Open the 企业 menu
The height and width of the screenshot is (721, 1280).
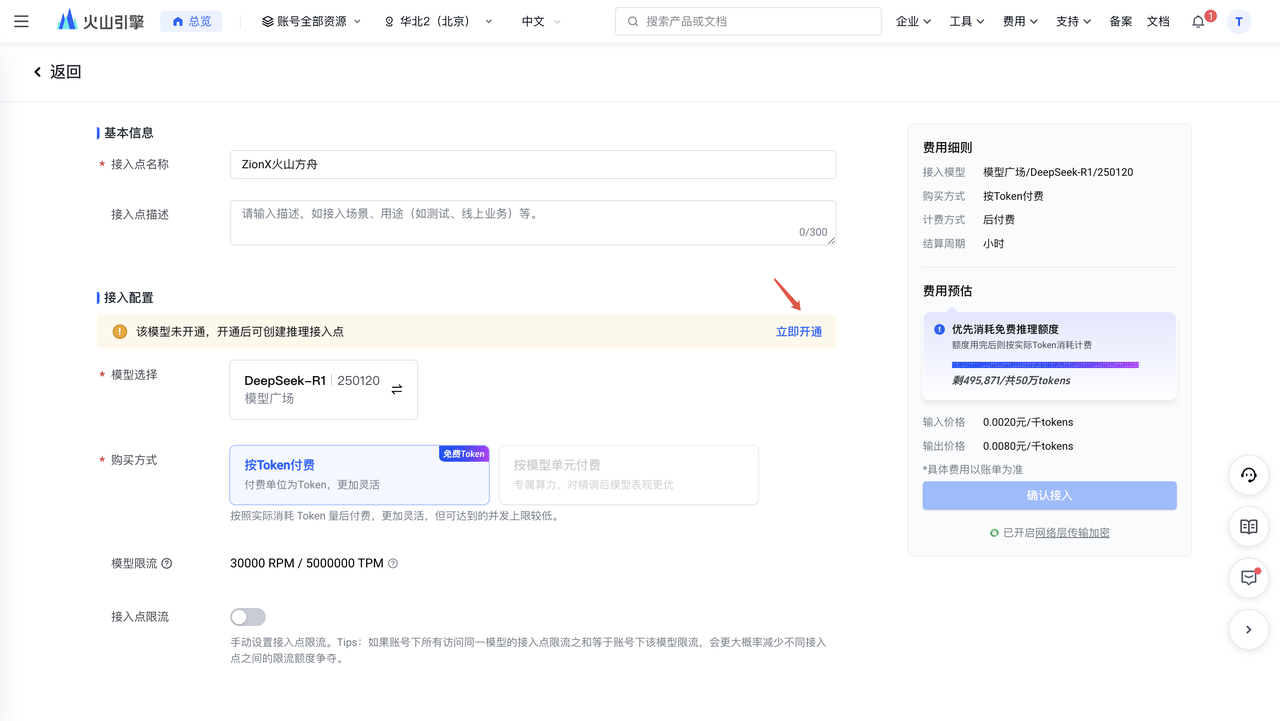click(x=913, y=21)
